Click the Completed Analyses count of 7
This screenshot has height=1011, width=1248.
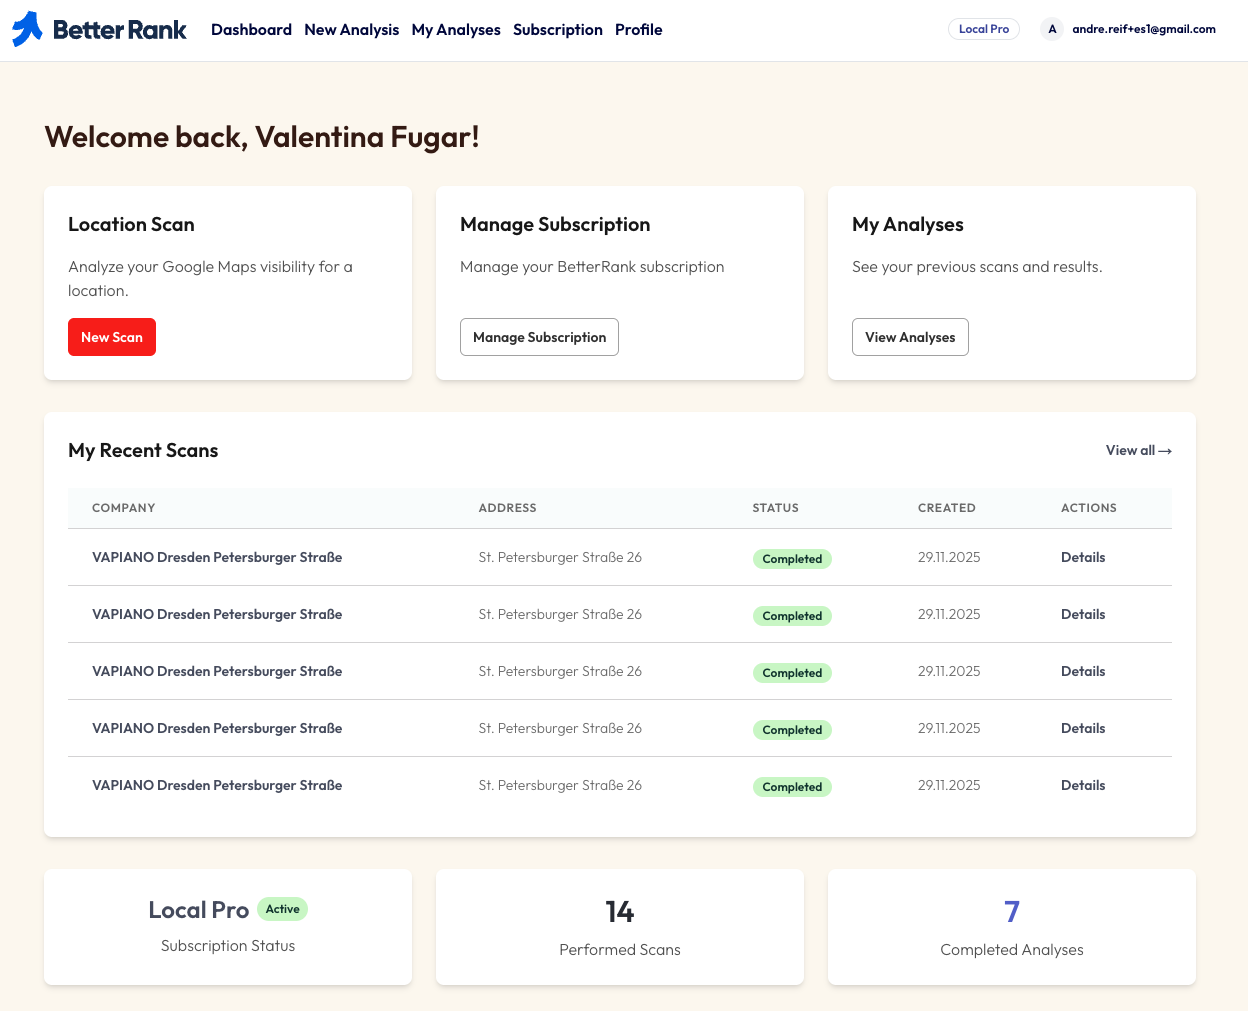(1011, 911)
